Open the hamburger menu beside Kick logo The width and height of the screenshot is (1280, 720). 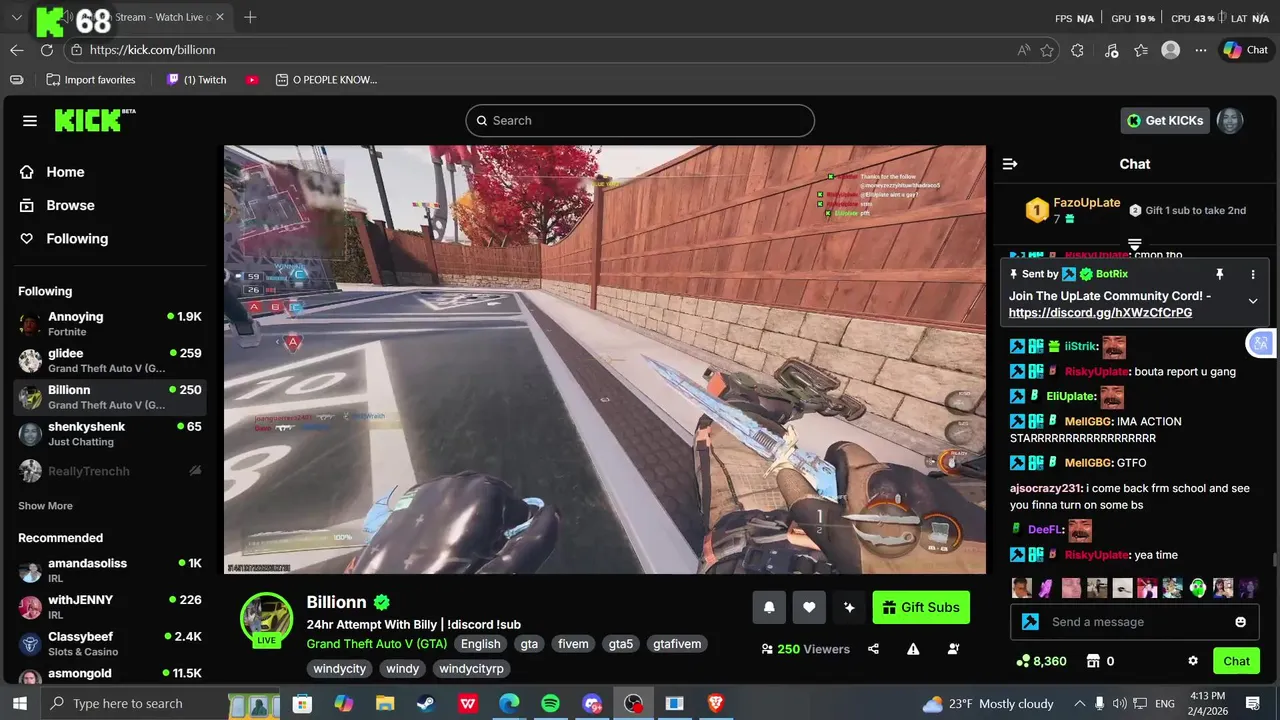click(x=30, y=121)
